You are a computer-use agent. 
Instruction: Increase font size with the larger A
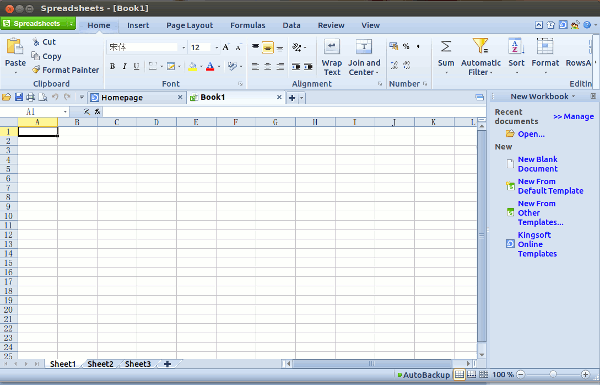tap(226, 47)
